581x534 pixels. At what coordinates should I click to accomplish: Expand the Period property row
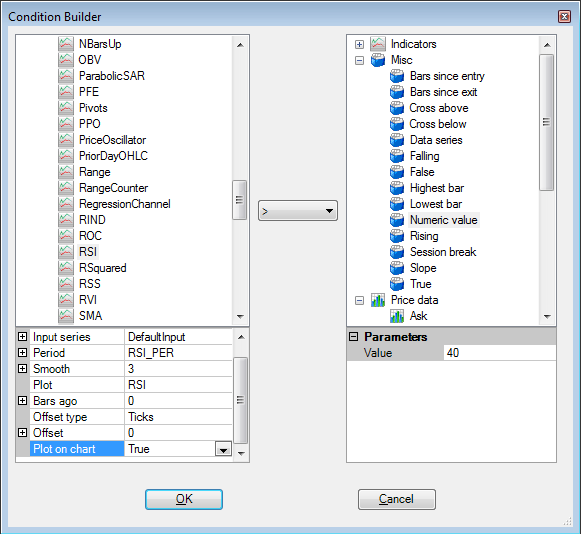[x=23, y=352]
